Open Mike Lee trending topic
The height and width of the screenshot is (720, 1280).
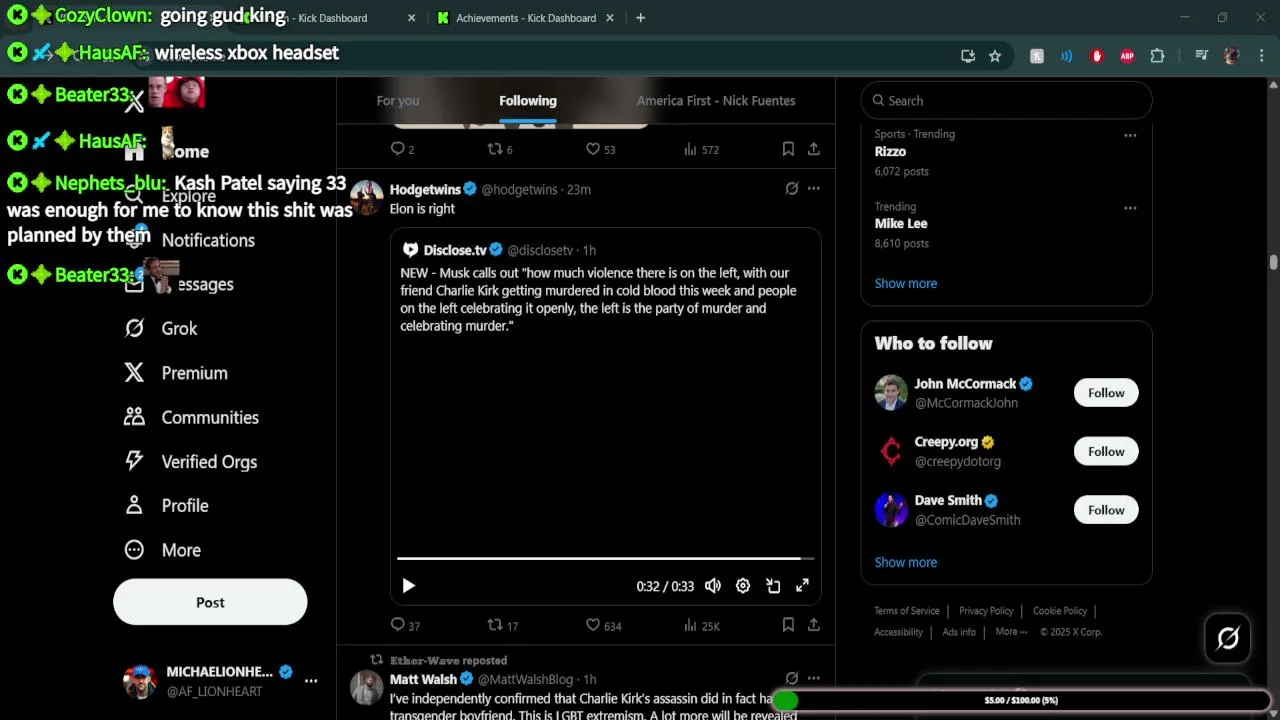click(901, 224)
